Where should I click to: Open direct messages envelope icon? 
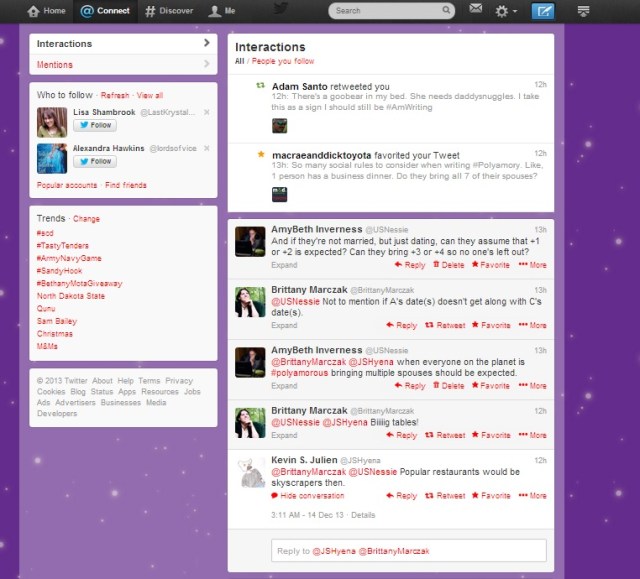pyautogui.click(x=476, y=8)
